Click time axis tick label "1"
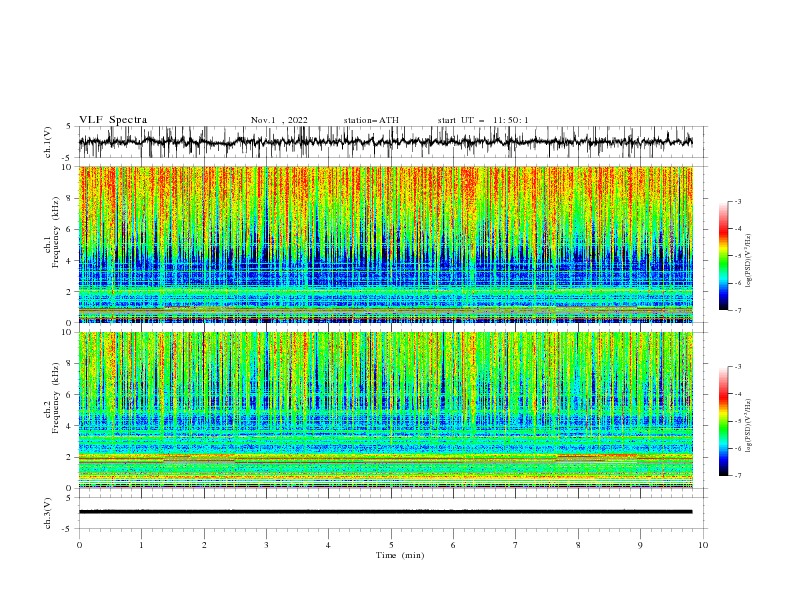Image resolution: width=792 pixels, height=612 pixels. pos(141,545)
